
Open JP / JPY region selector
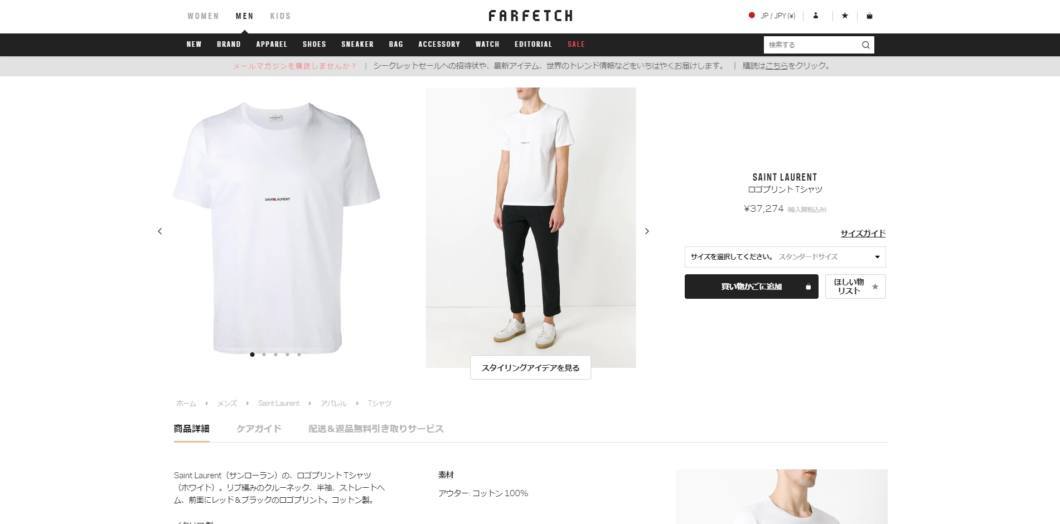click(x=772, y=16)
